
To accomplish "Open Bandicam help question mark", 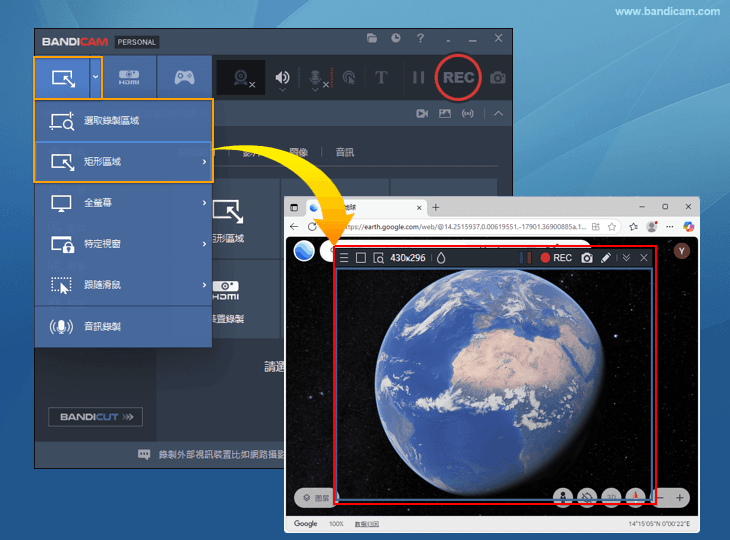I will click(x=420, y=38).
